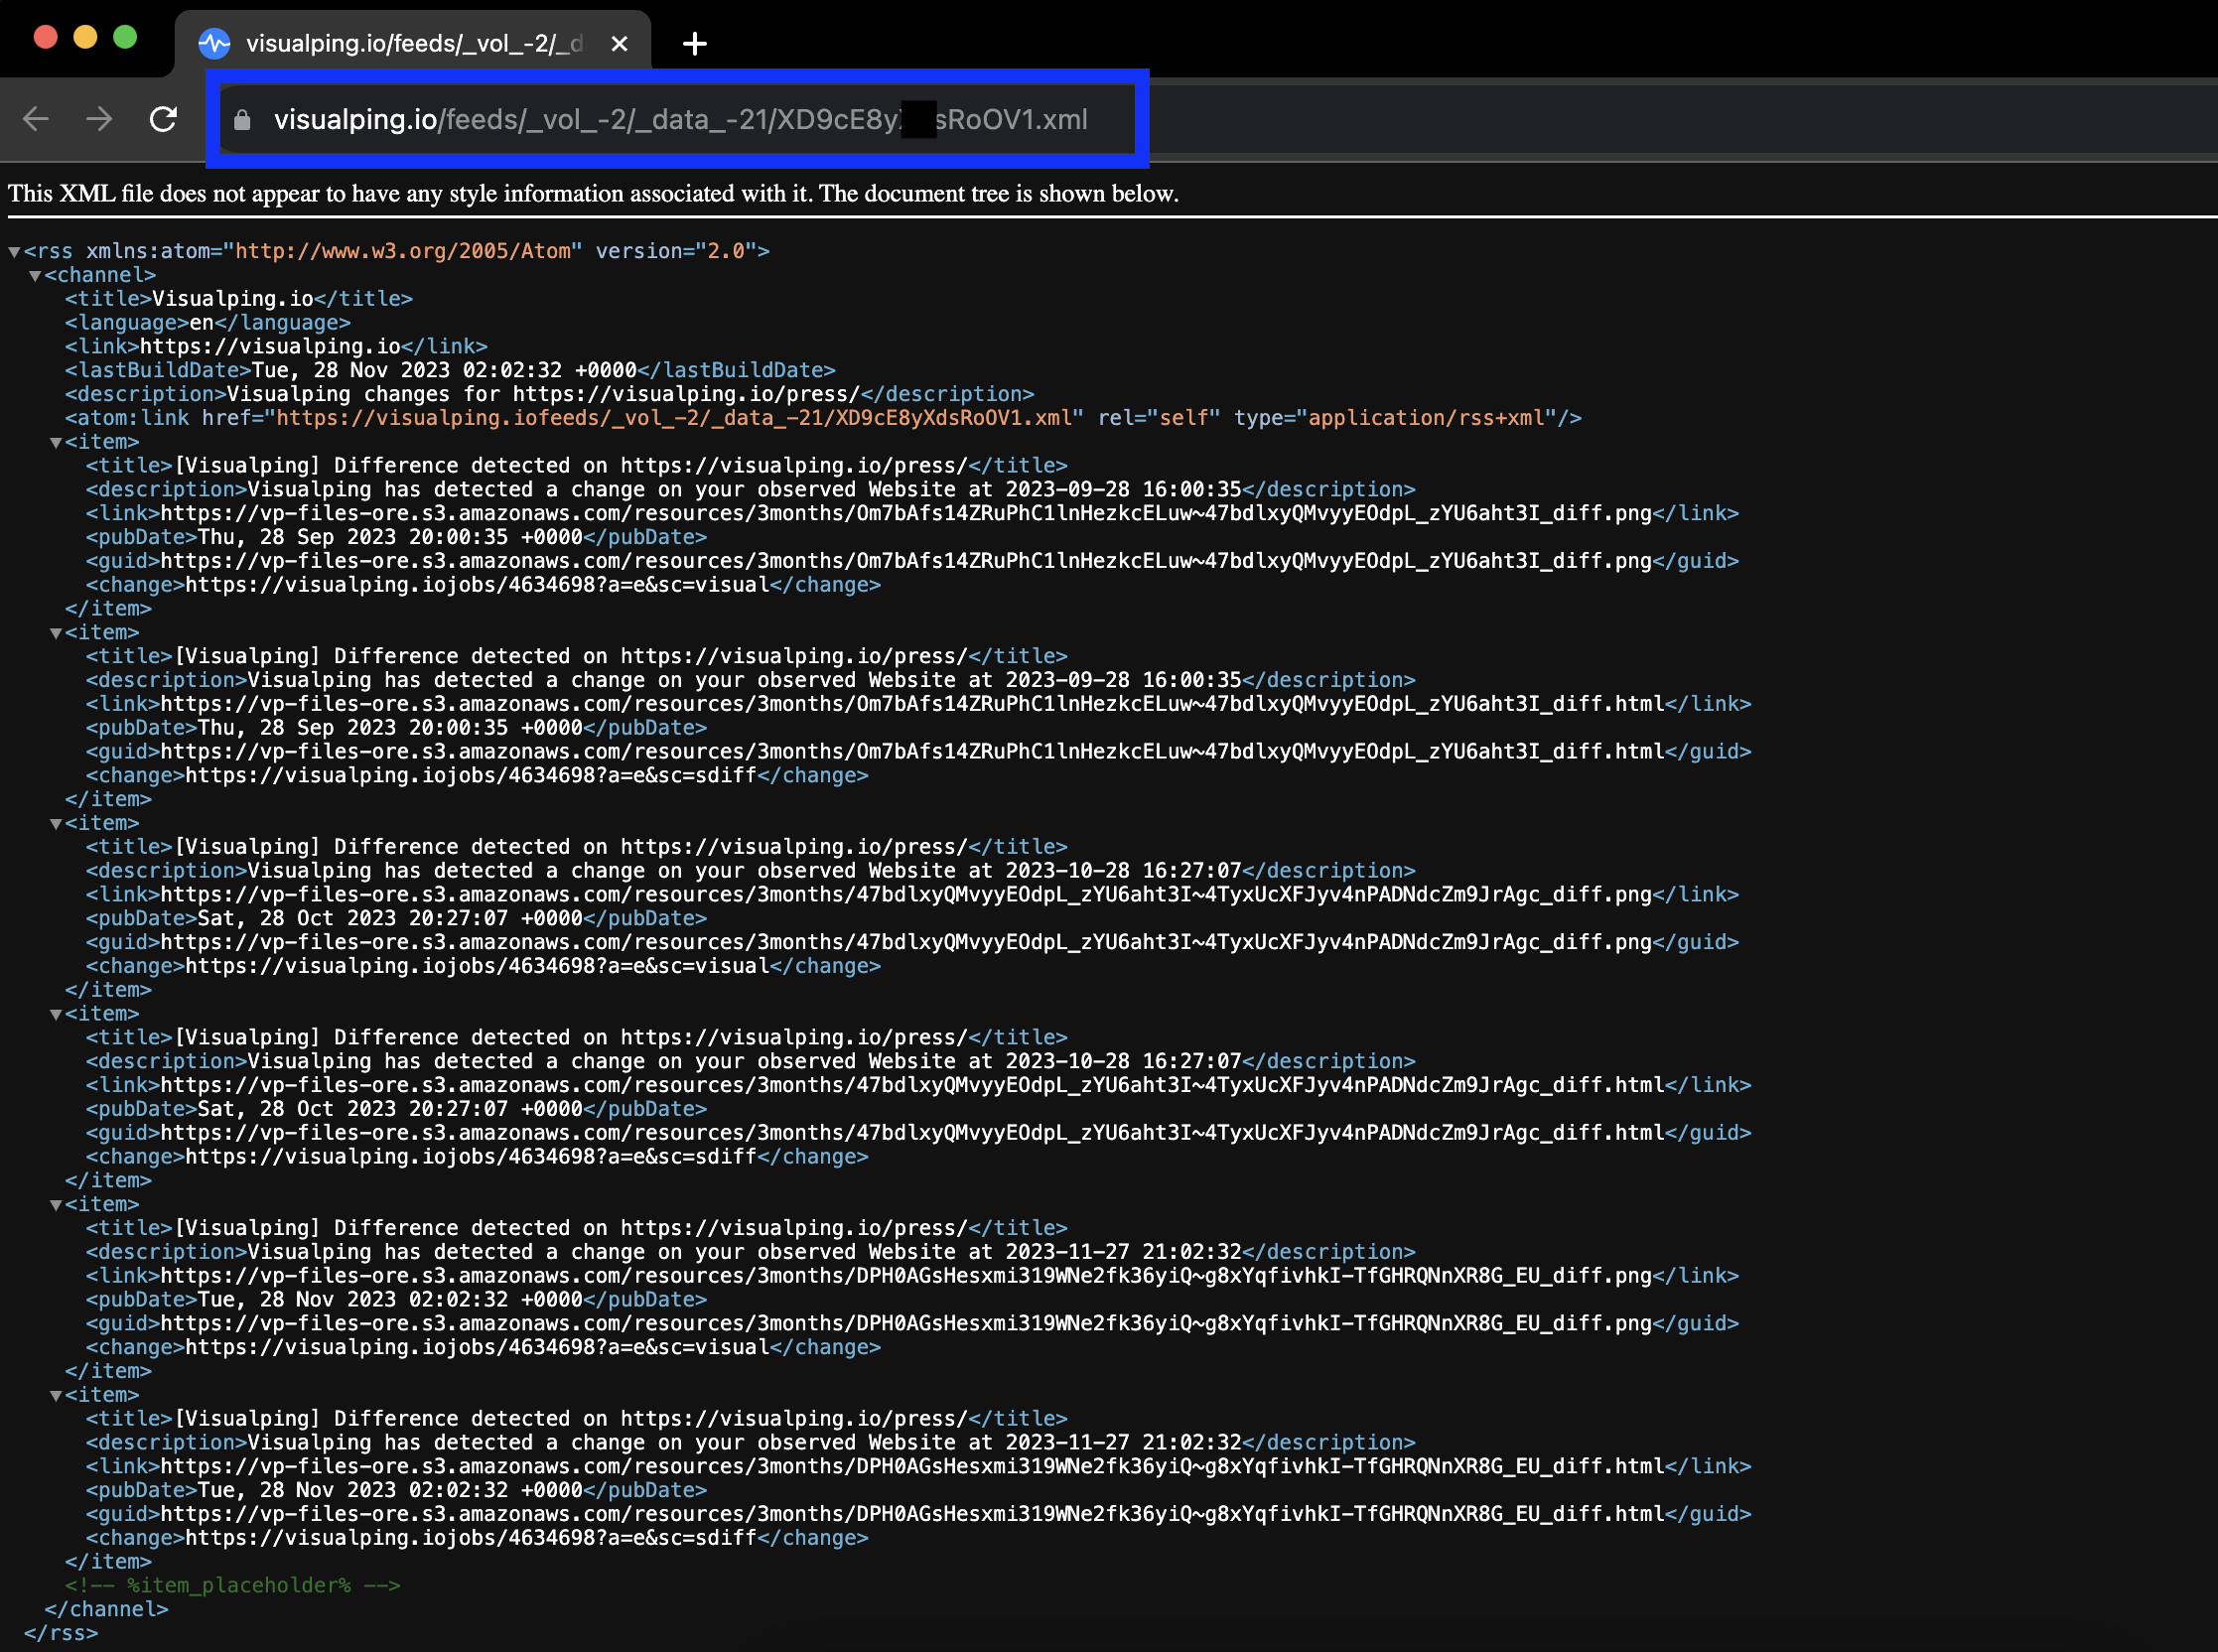This screenshot has height=1652, width=2218.
Task: Click the padlock site info icon
Action: pyautogui.click(x=242, y=120)
